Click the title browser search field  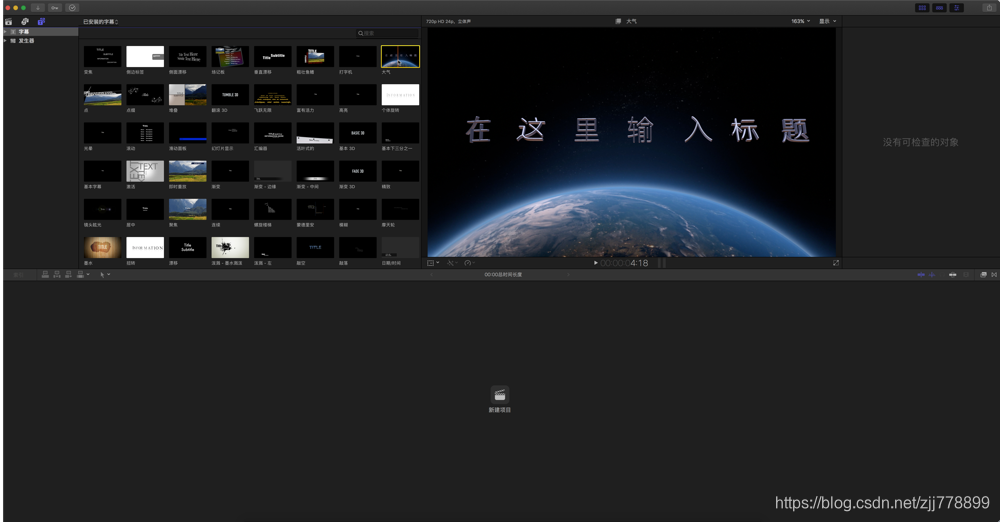[x=387, y=33]
